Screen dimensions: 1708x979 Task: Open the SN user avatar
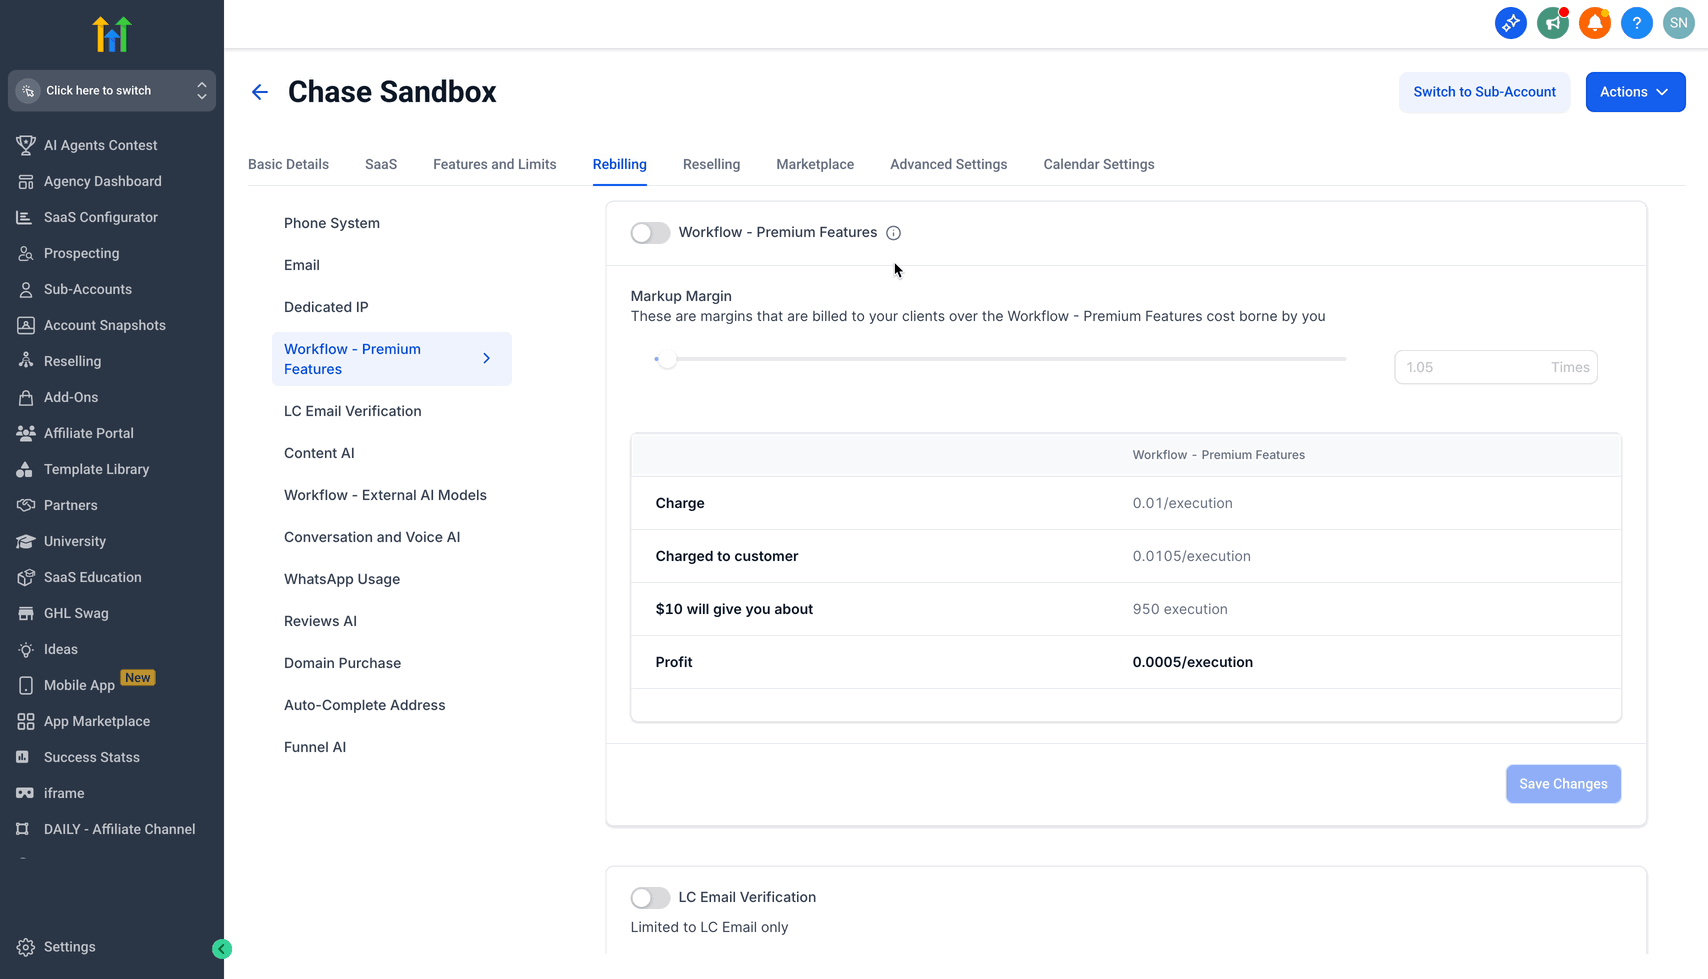pos(1678,23)
